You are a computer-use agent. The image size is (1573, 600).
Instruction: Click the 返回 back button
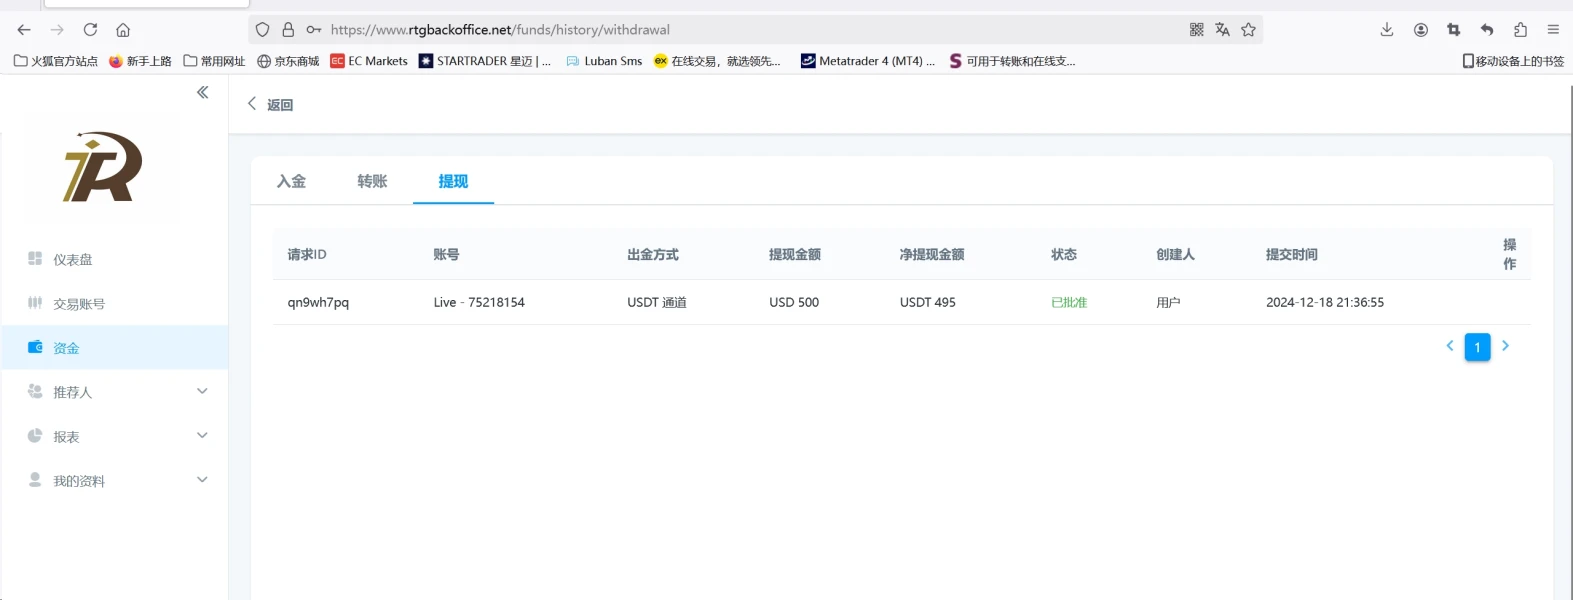(270, 104)
